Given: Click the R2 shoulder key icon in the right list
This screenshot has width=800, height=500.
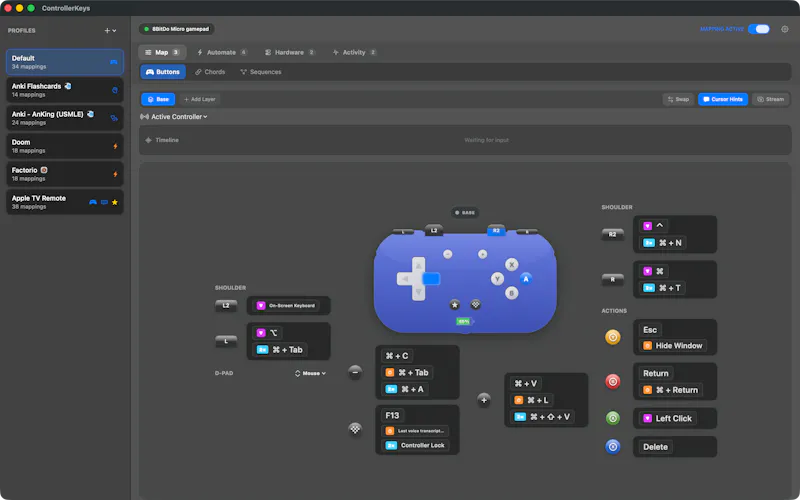Looking at the screenshot, I should coord(612,234).
